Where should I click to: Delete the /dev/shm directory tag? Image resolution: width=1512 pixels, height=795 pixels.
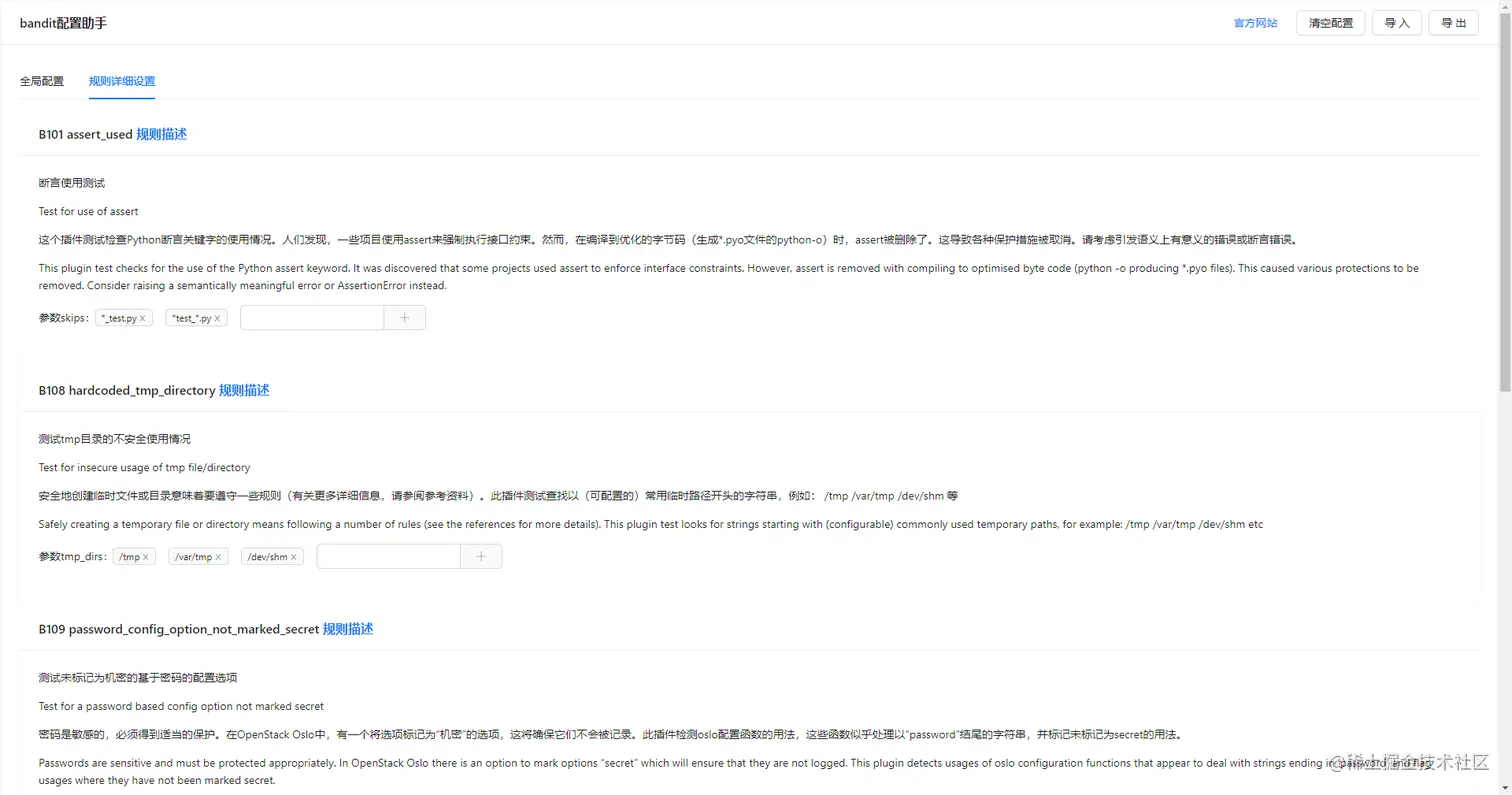coord(294,557)
